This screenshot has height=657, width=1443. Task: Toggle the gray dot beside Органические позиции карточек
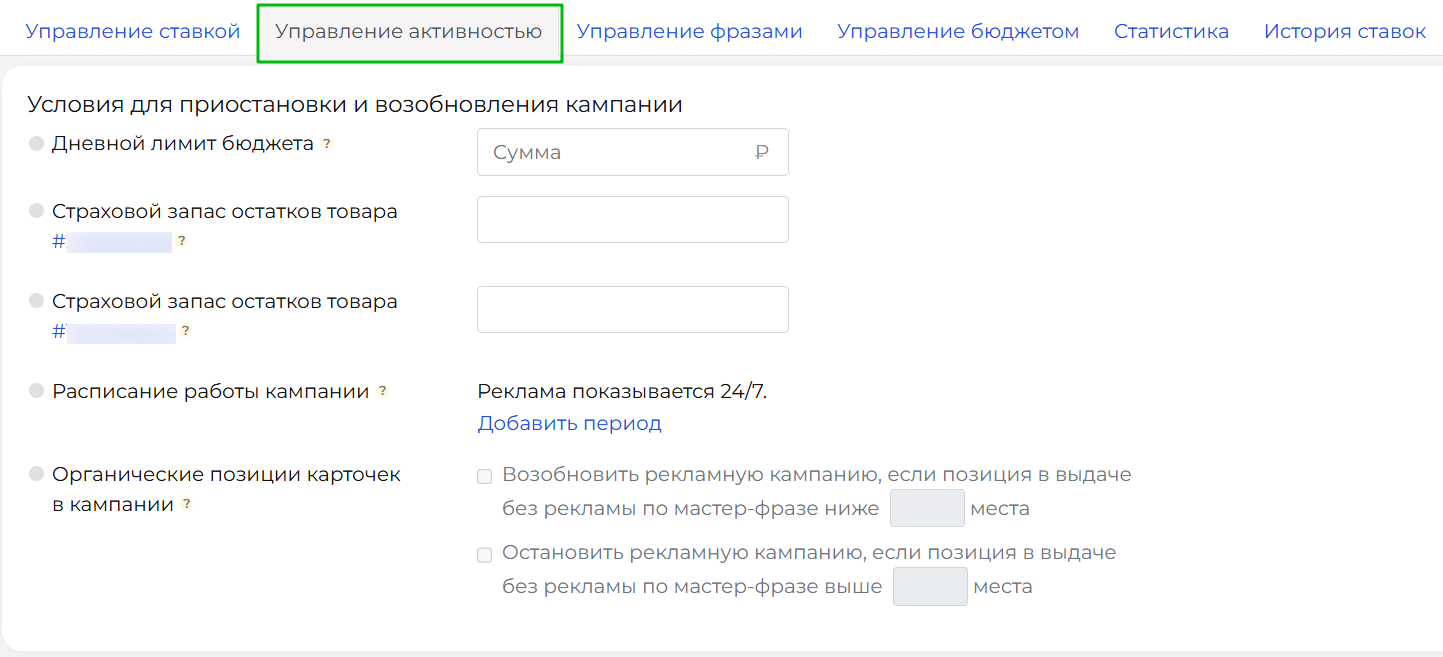37,474
